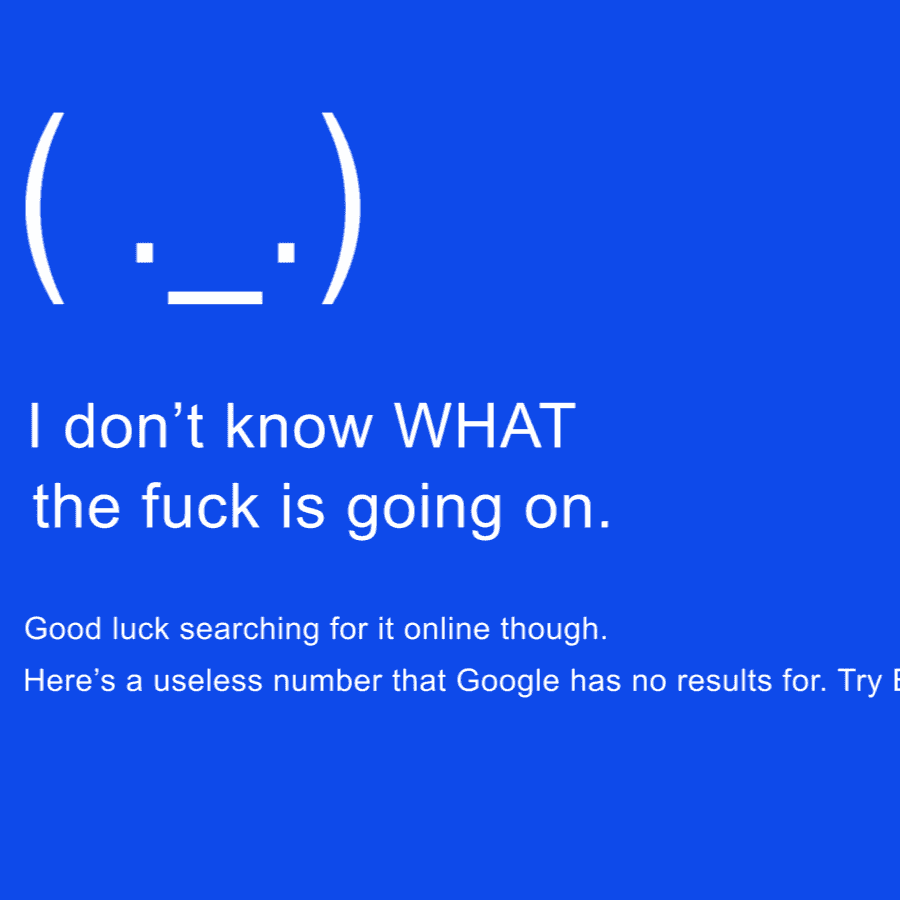Click the word 'know' in the heading

pos(299,425)
